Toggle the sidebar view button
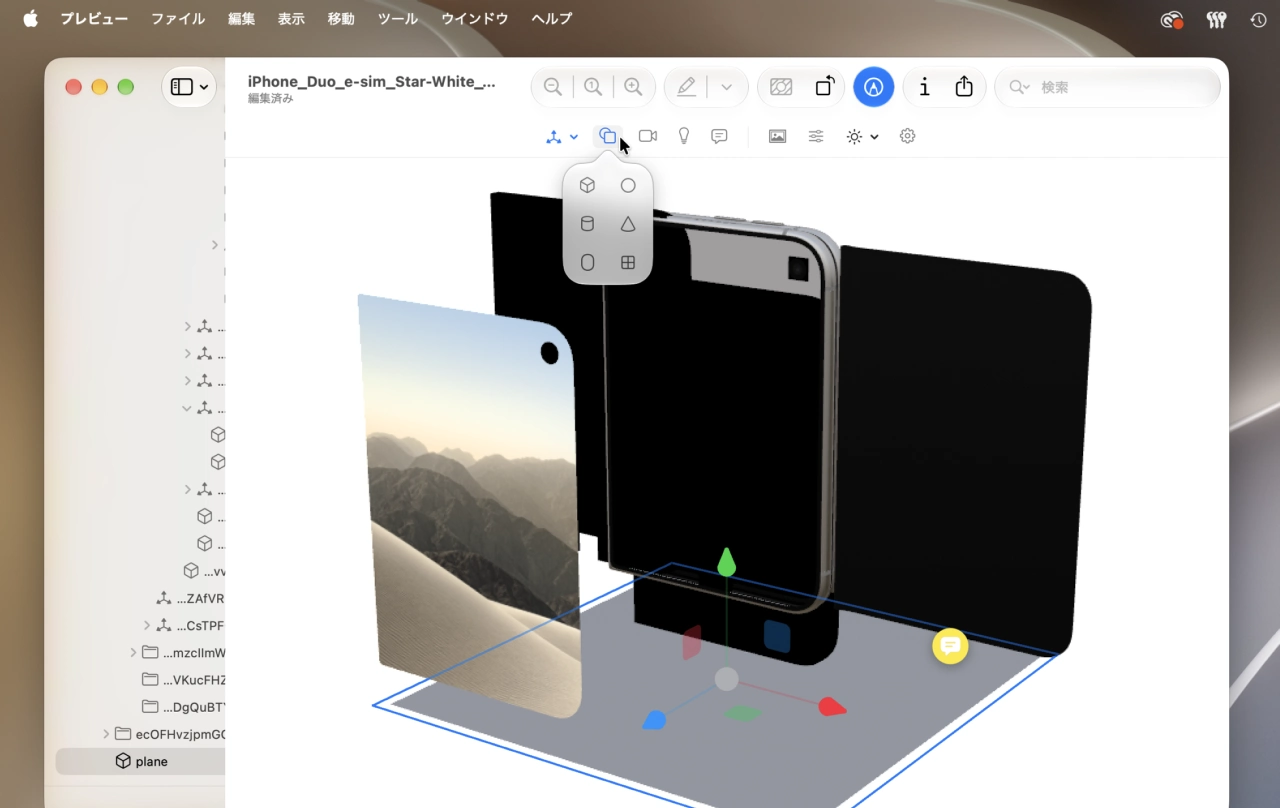Screen dimensions: 1280x808 click(182, 87)
